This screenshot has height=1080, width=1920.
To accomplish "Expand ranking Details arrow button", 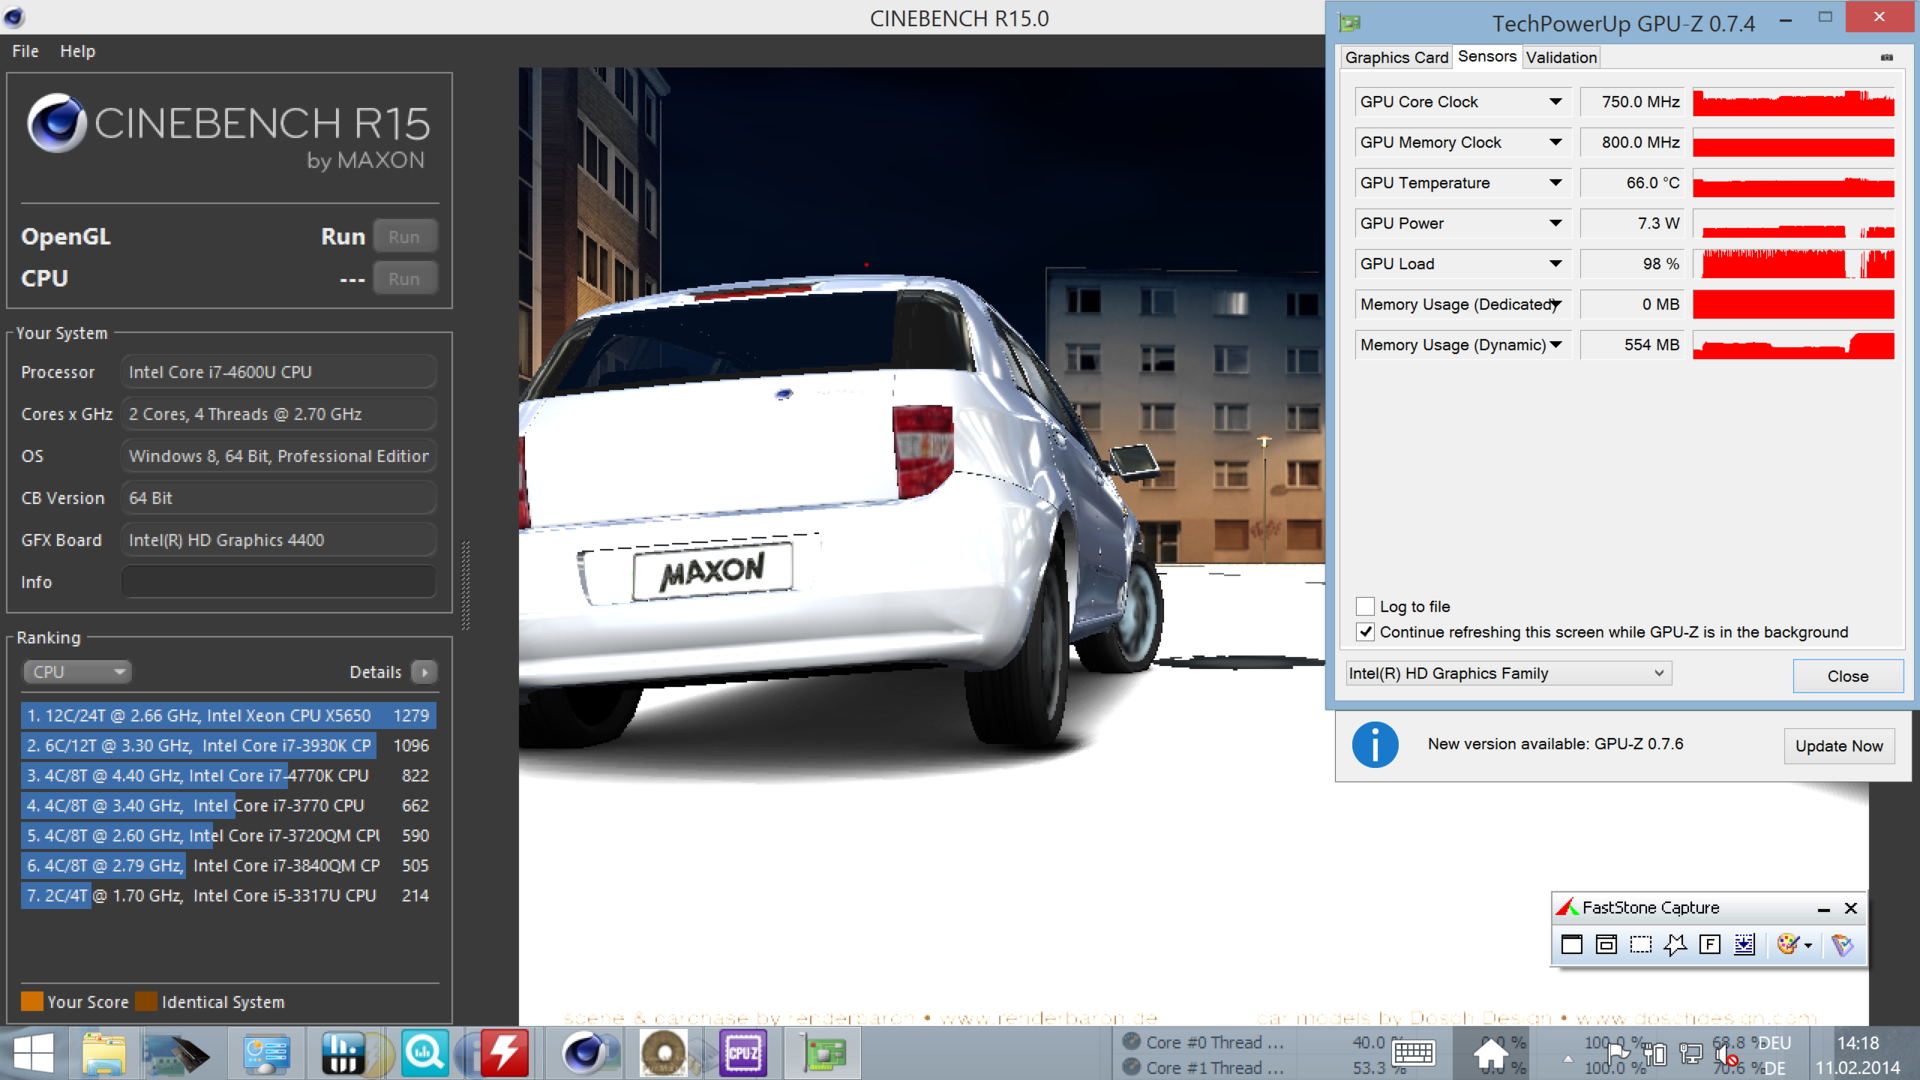I will (x=425, y=673).
